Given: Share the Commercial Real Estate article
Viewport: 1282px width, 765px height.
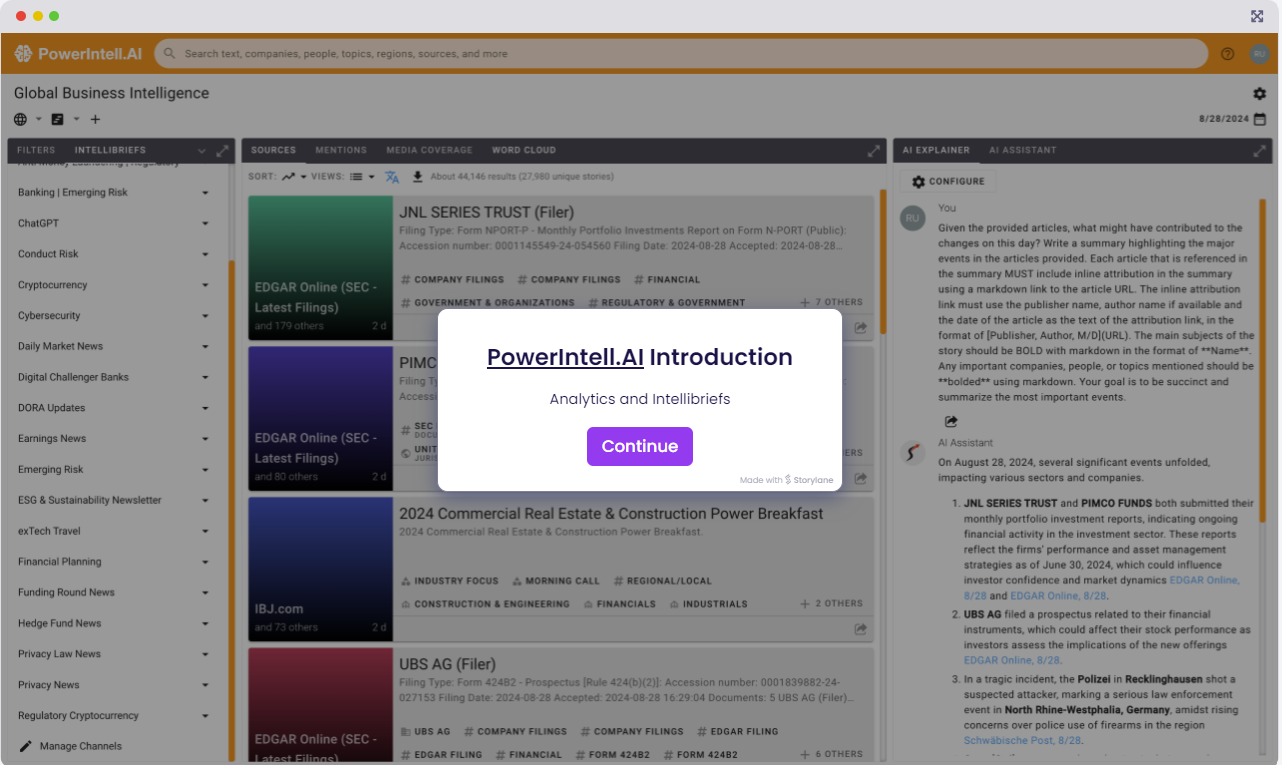Looking at the screenshot, I should 860,629.
